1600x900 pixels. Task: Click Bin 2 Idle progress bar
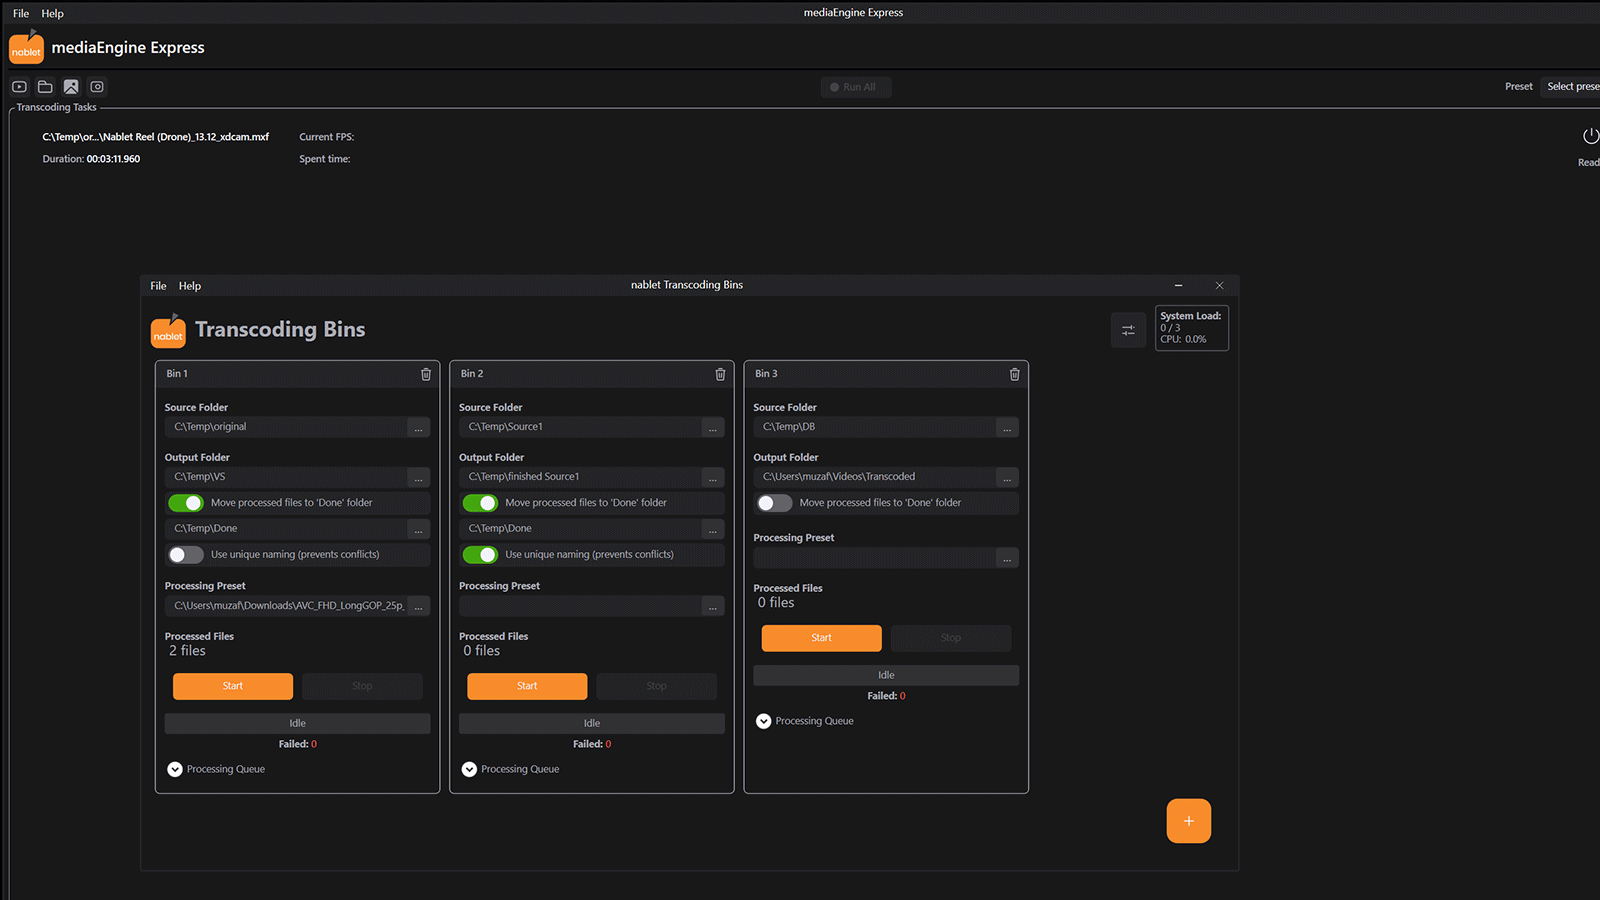tap(592, 723)
